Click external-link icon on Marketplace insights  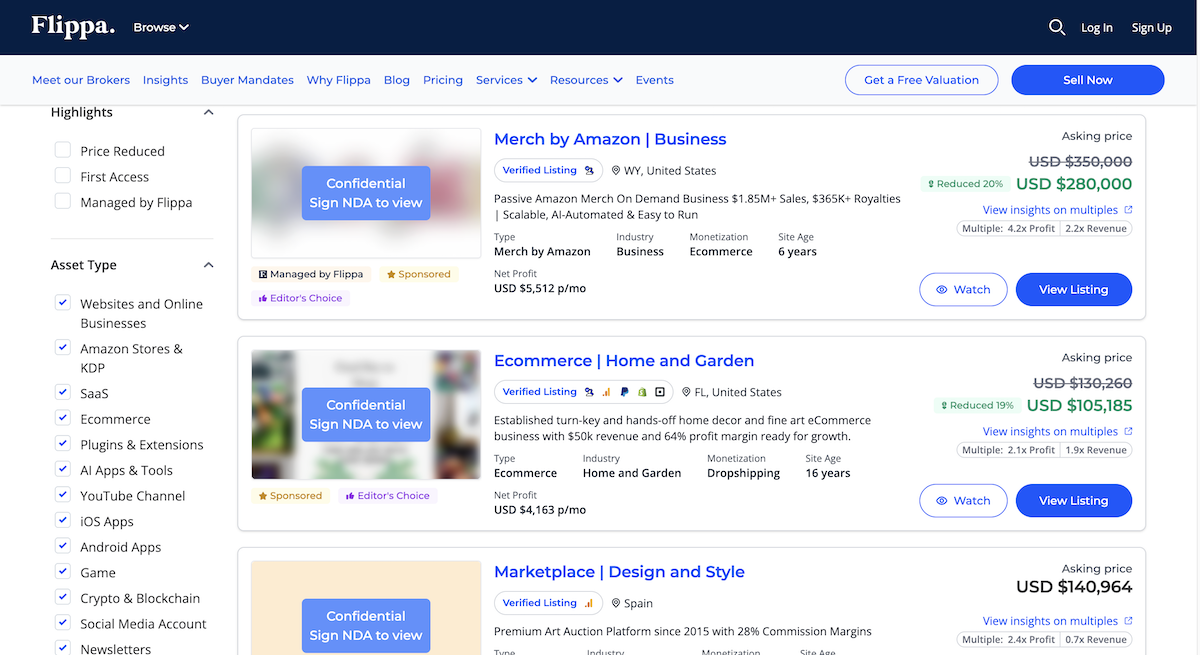click(1129, 621)
